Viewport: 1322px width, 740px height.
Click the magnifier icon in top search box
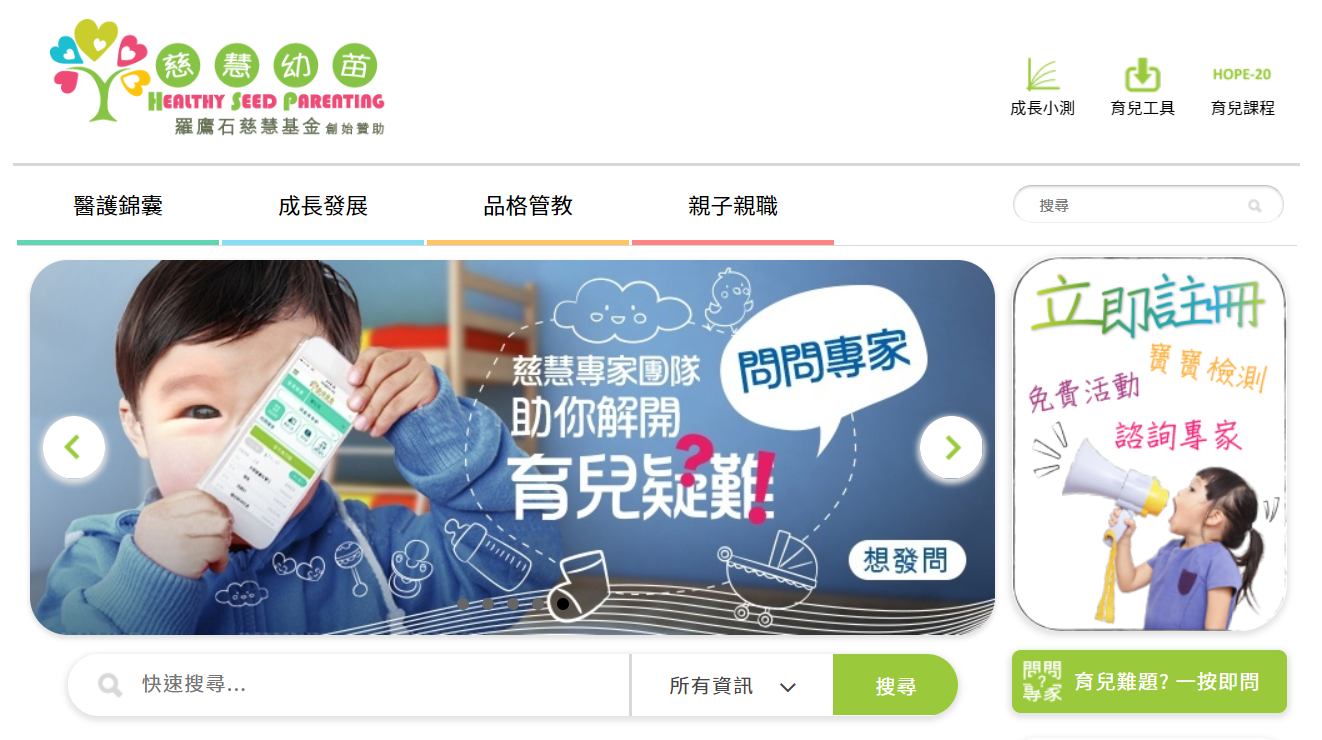(x=1254, y=206)
